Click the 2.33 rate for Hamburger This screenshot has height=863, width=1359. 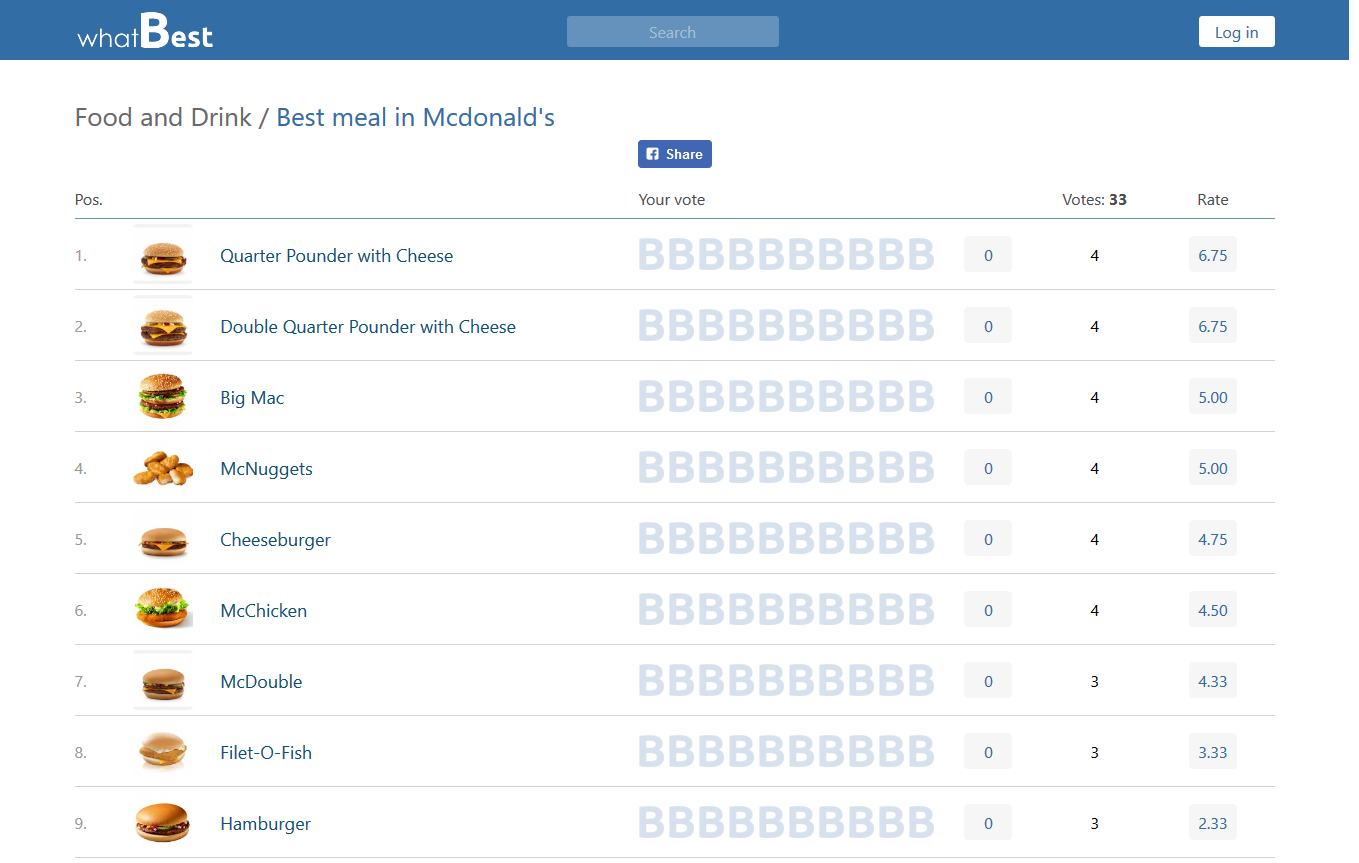[1213, 823]
